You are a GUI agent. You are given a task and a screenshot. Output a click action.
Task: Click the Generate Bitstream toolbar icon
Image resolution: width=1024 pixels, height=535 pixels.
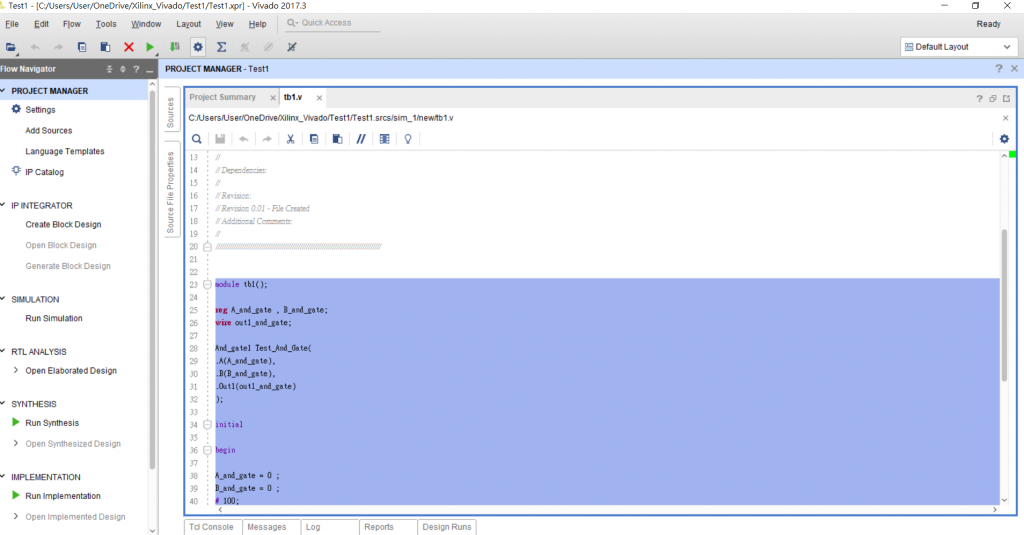[174, 47]
